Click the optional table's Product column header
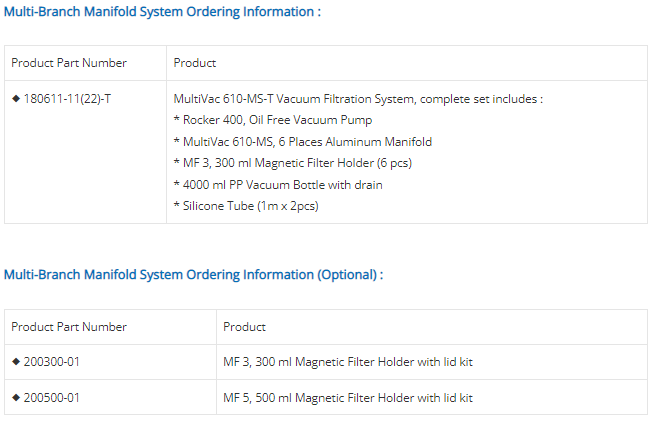Screen dimensions: 655x422 click(245, 327)
